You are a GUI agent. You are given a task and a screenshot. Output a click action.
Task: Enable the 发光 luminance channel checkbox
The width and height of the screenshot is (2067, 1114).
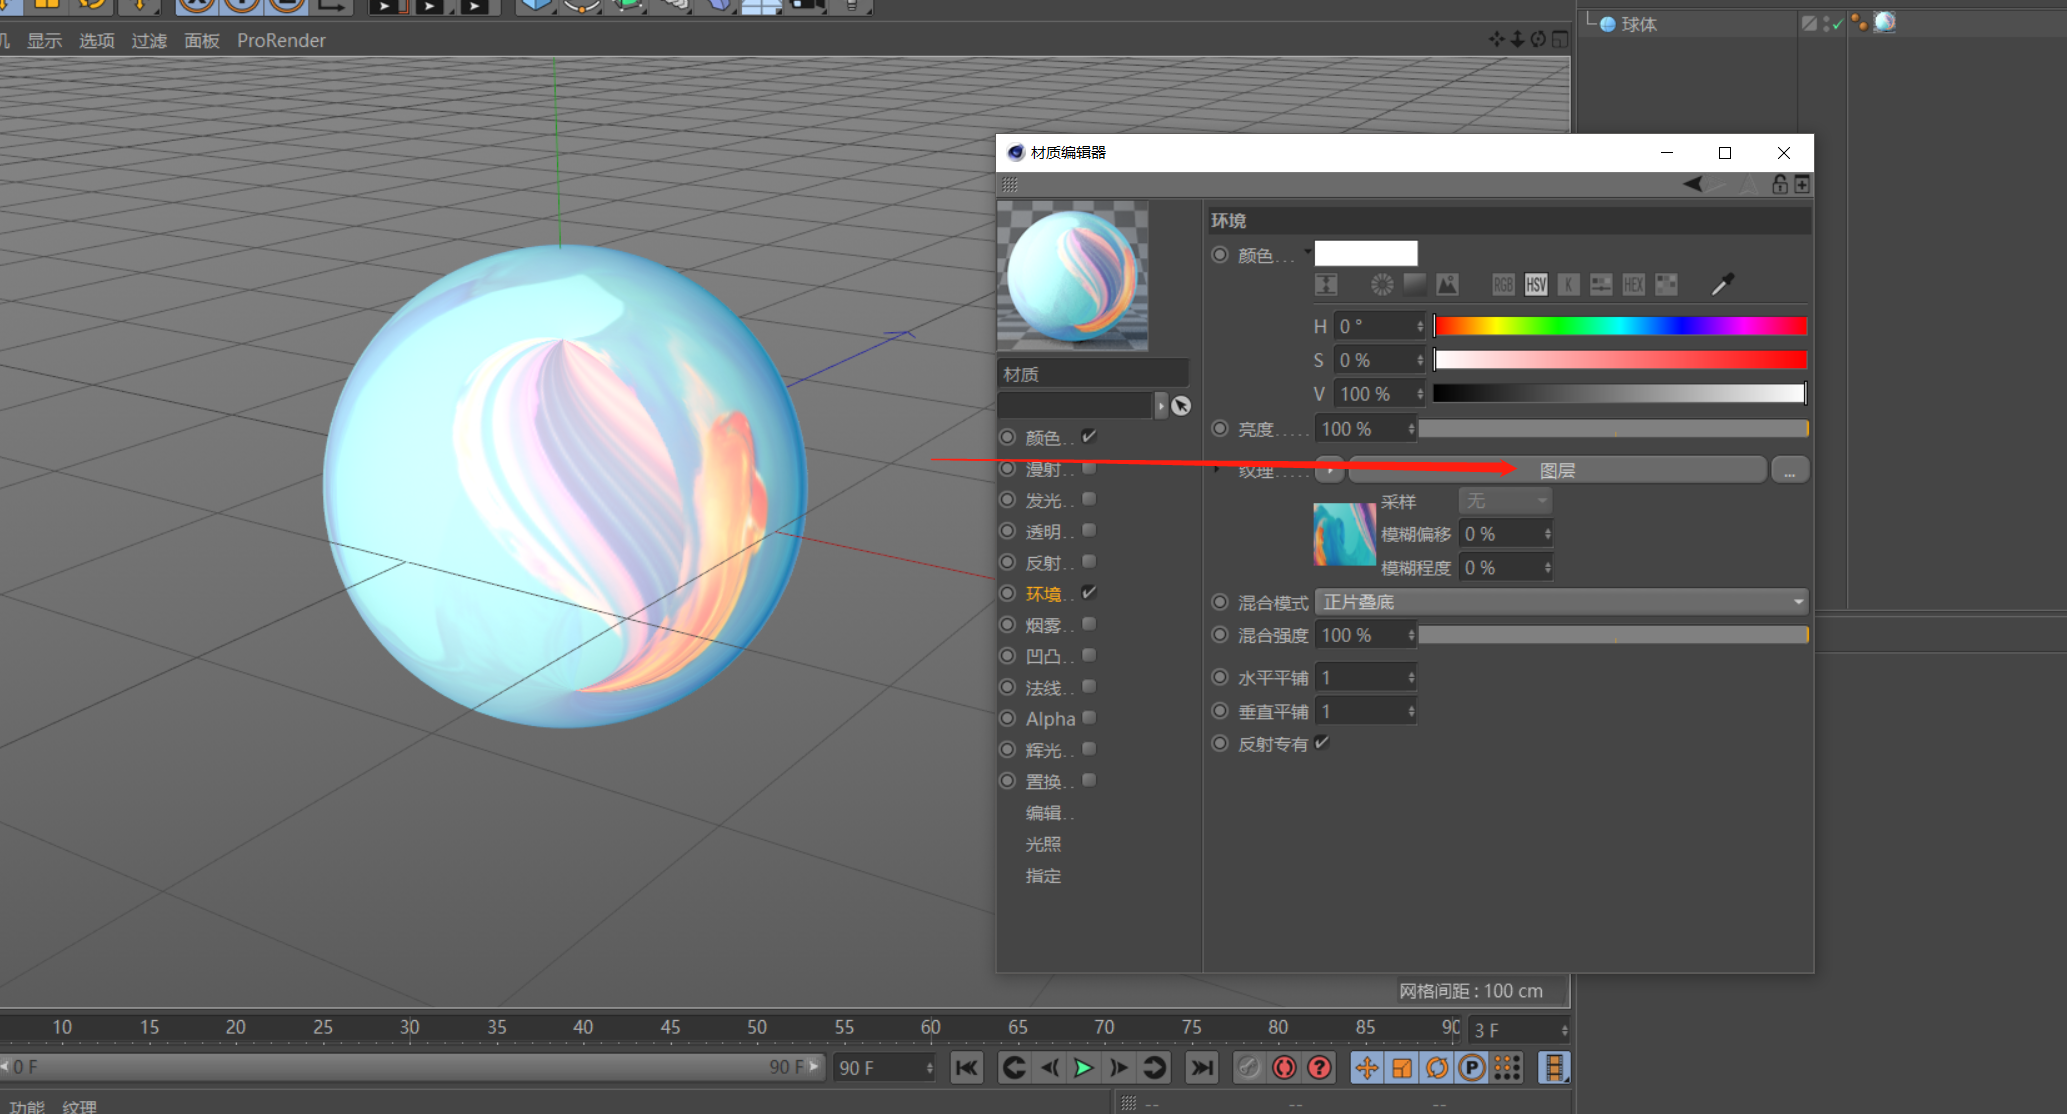(x=1089, y=499)
